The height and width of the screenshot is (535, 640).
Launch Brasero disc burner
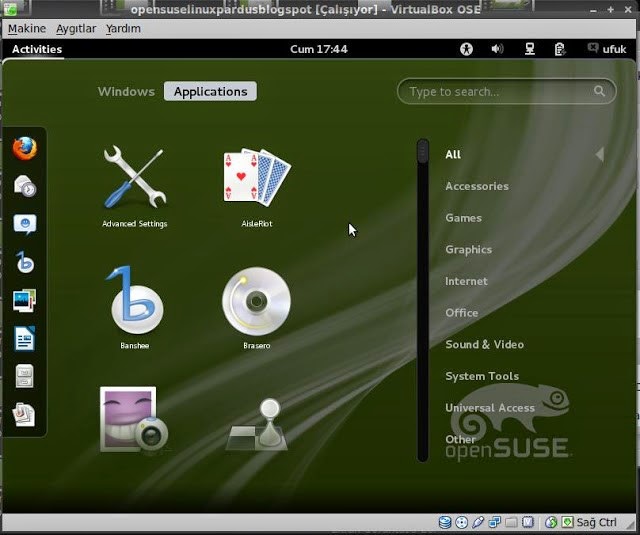pos(257,307)
